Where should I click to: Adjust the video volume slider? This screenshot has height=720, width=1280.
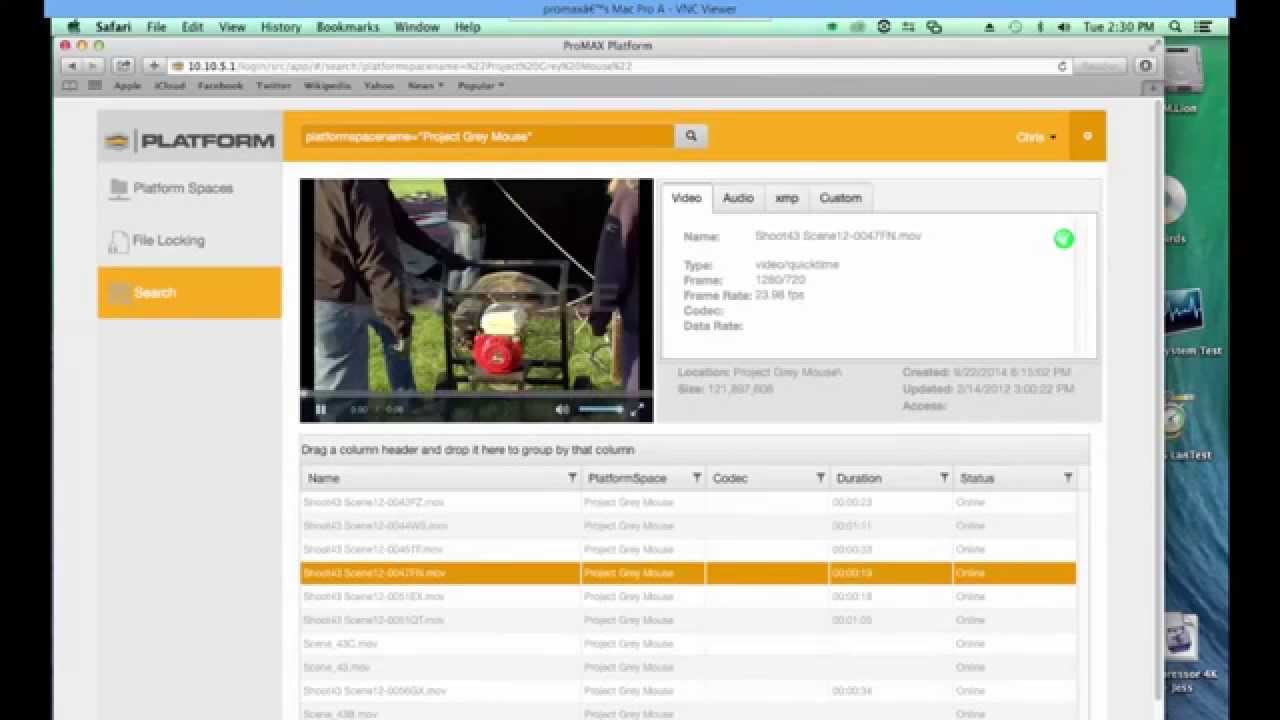tap(600, 409)
